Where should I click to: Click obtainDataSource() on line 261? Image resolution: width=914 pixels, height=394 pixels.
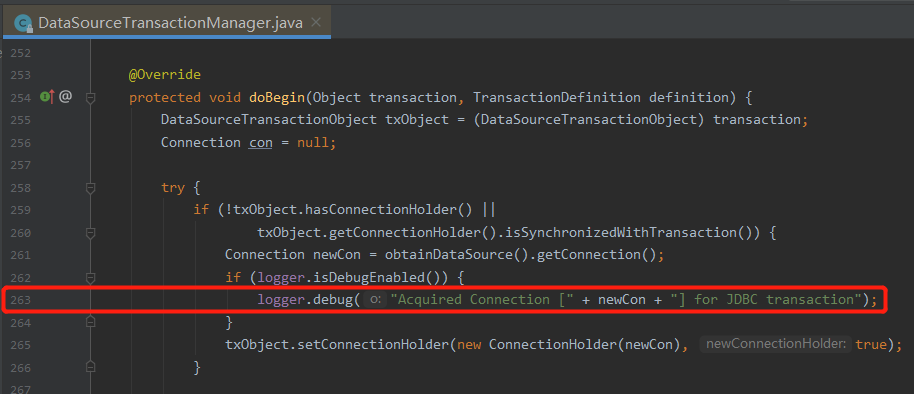tap(448, 255)
